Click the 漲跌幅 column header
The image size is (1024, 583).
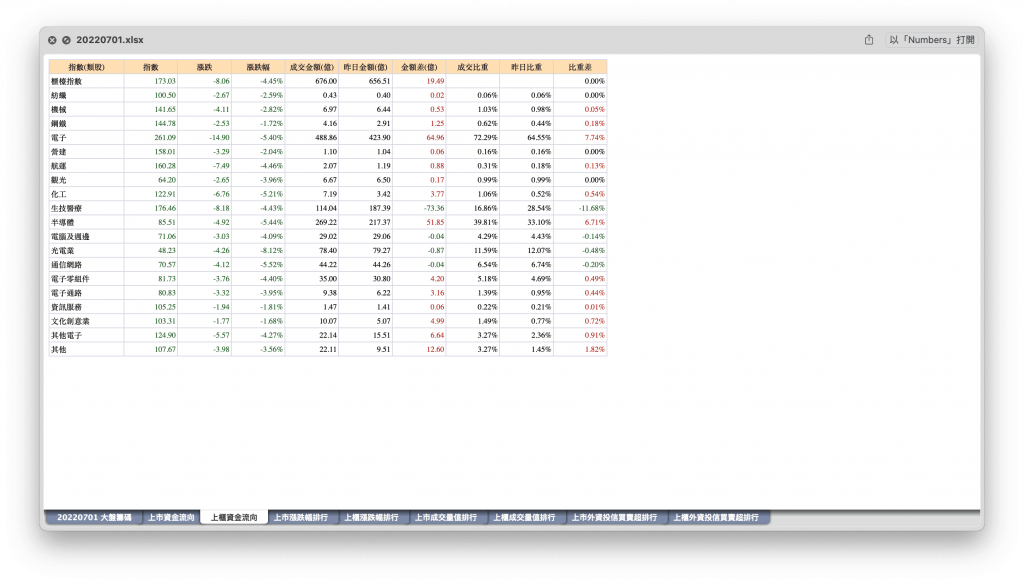(258, 67)
